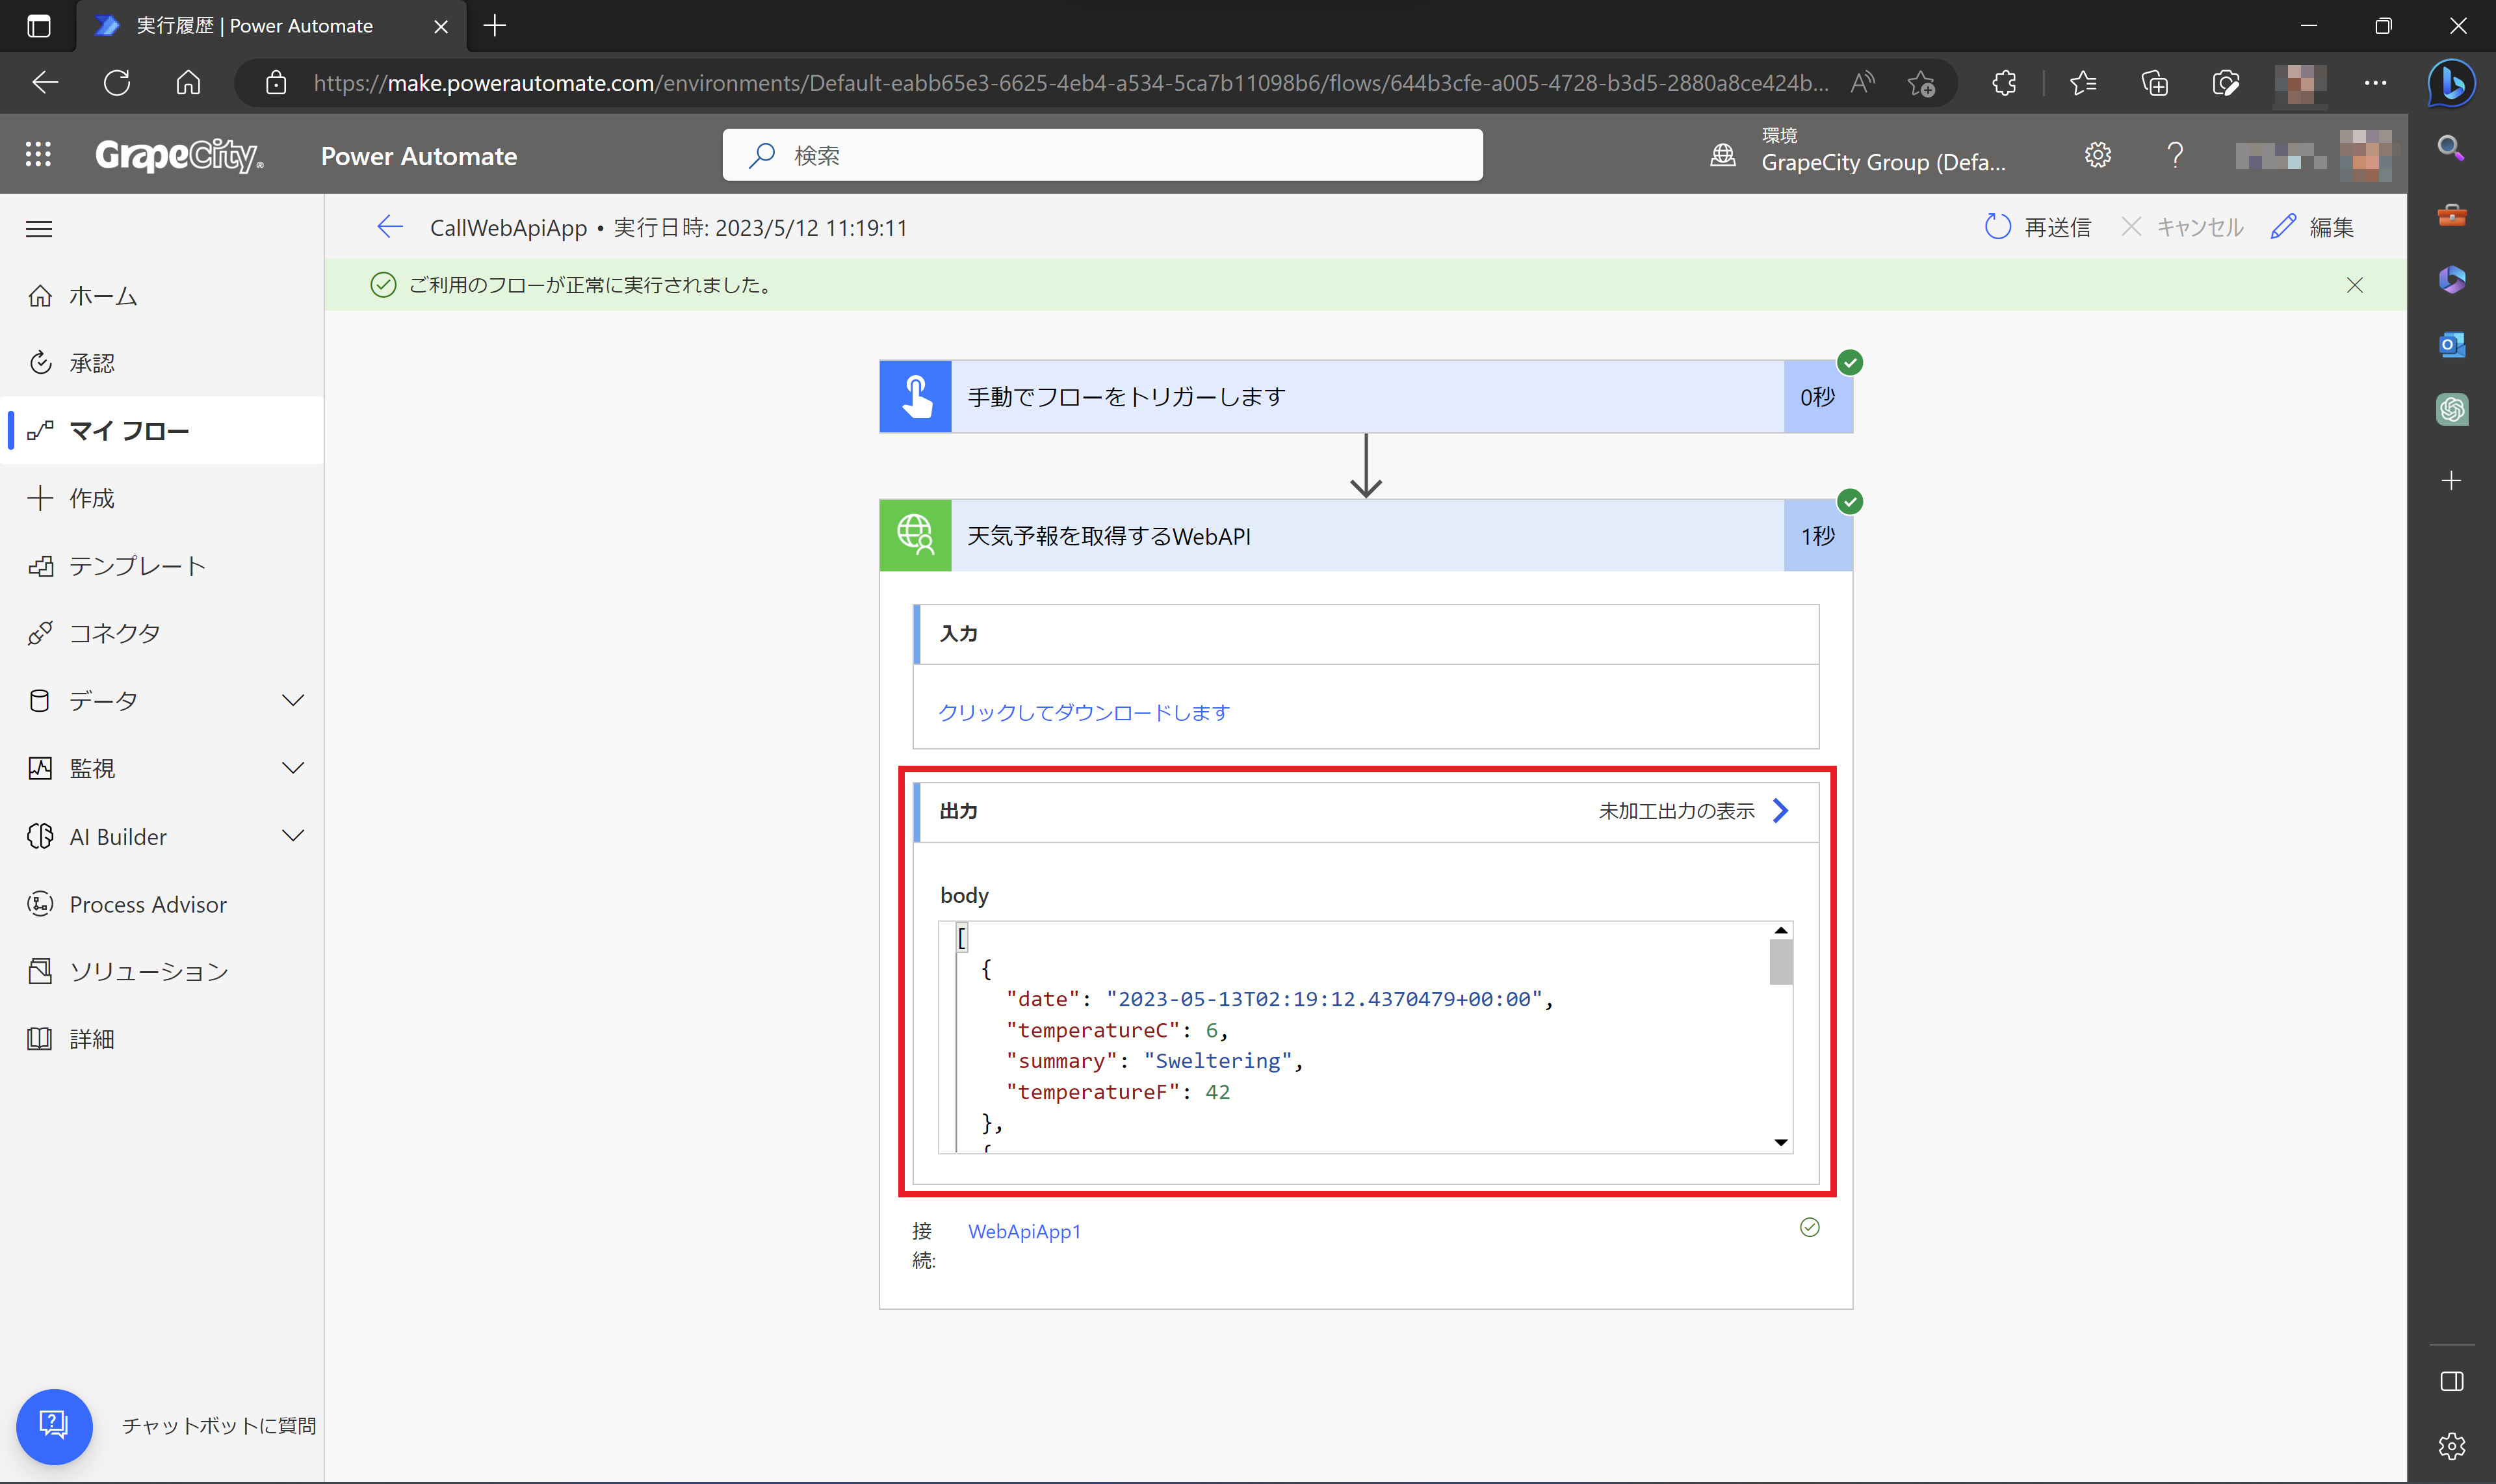2496x1484 pixels.
Task: Open Edge sidebar settings gear at bottom
Action: click(2451, 1446)
